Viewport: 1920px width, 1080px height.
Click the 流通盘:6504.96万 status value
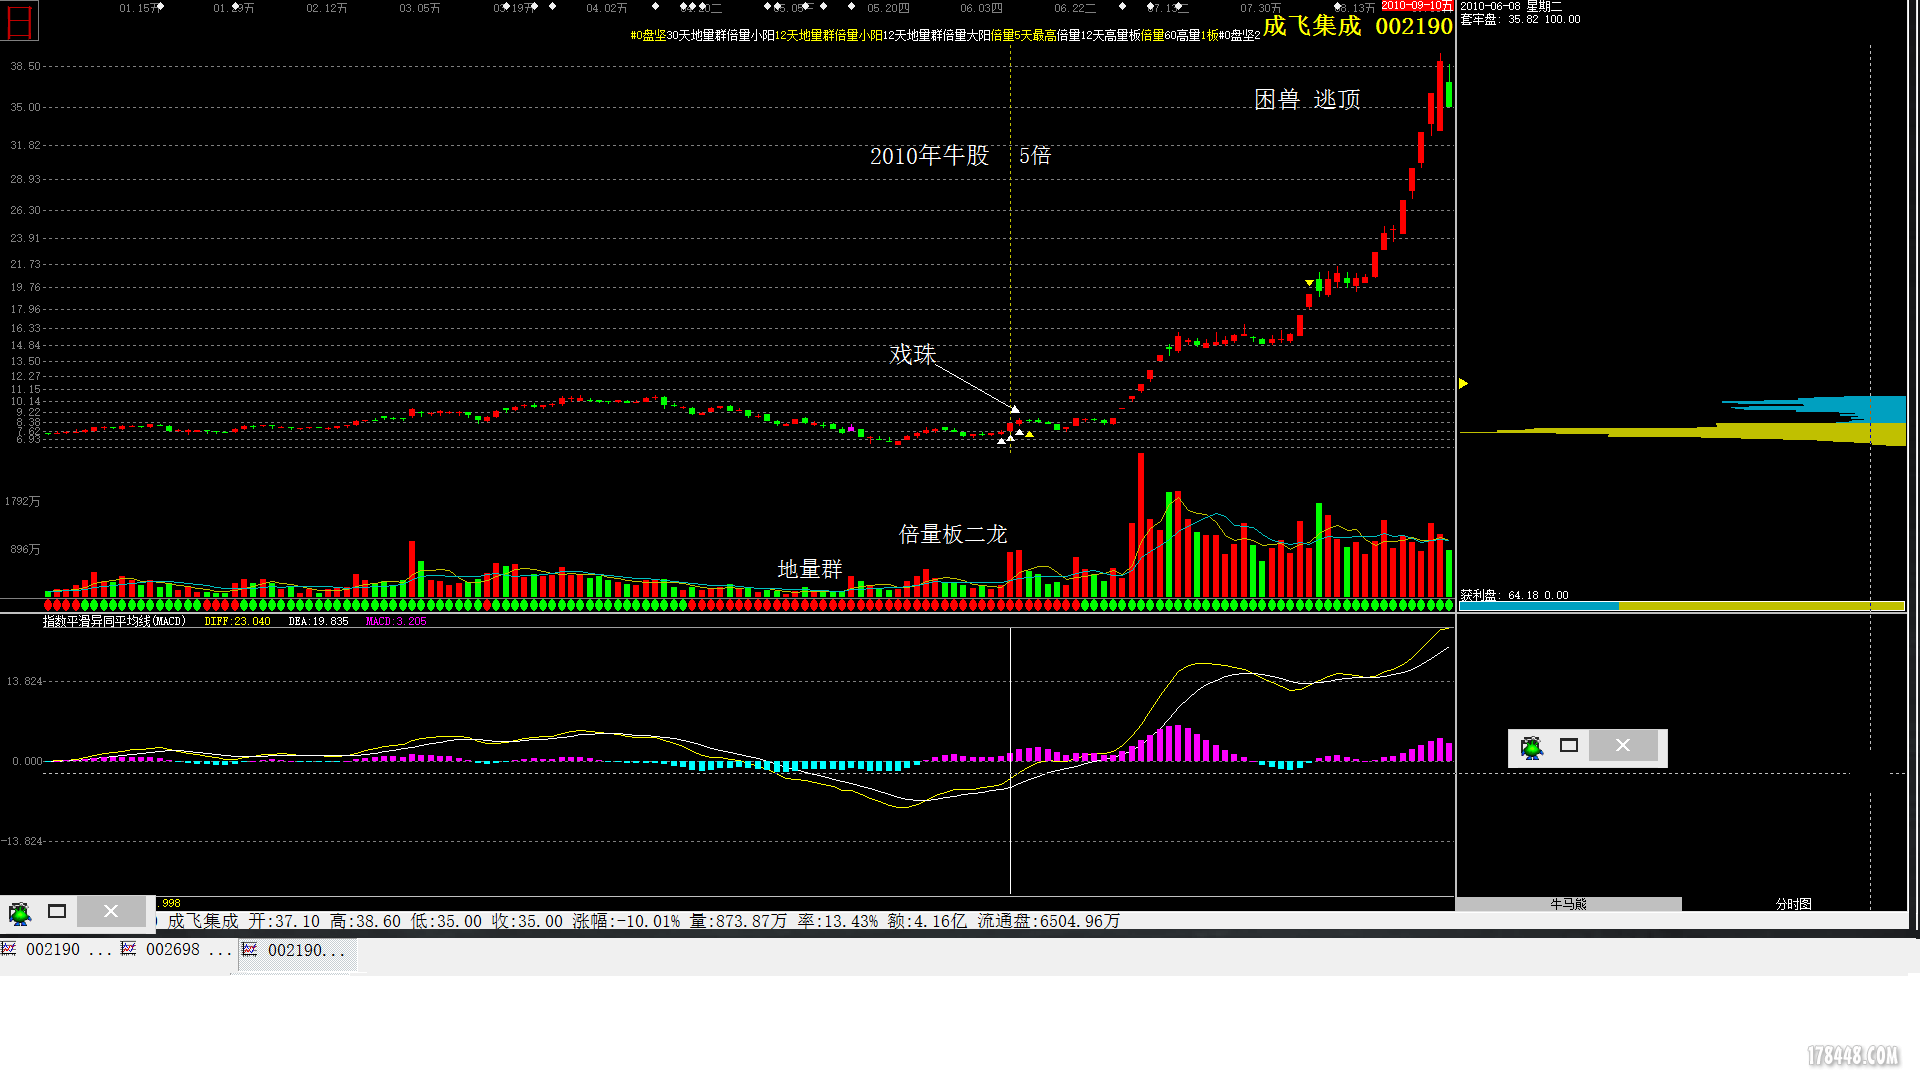point(1049,921)
